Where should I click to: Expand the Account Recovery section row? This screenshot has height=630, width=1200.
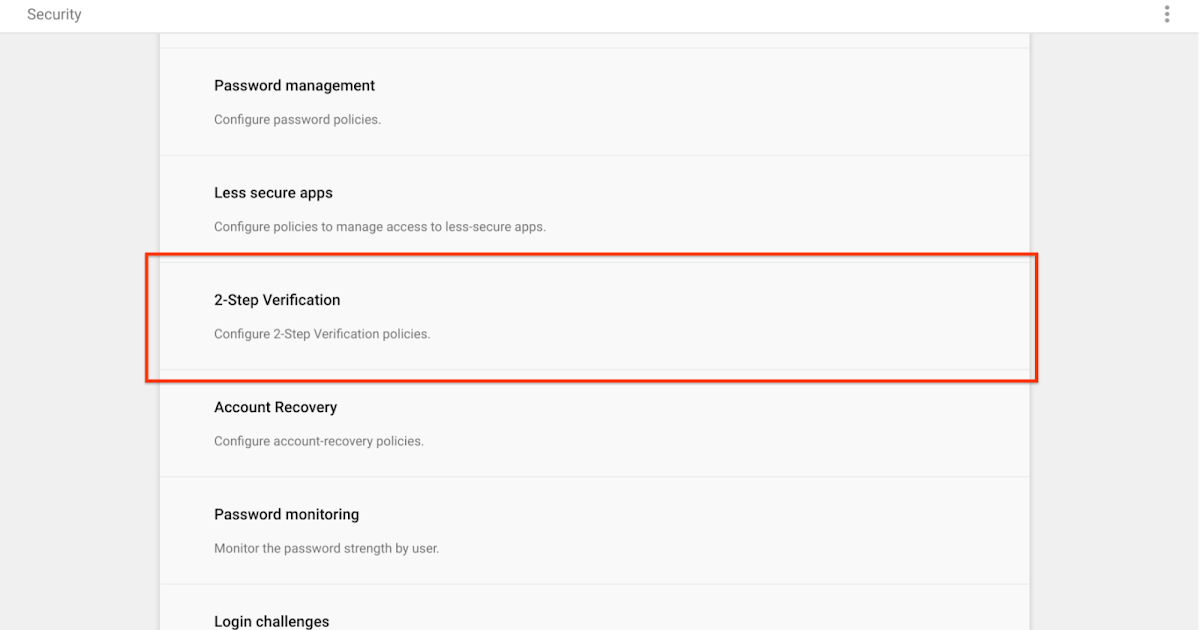click(700, 423)
